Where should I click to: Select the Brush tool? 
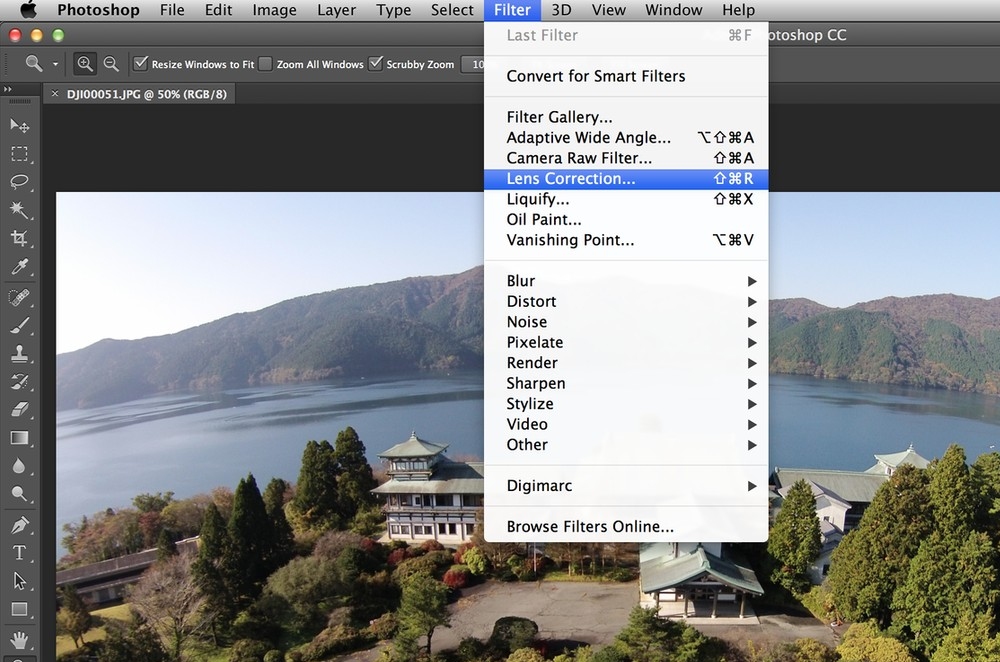tap(20, 325)
